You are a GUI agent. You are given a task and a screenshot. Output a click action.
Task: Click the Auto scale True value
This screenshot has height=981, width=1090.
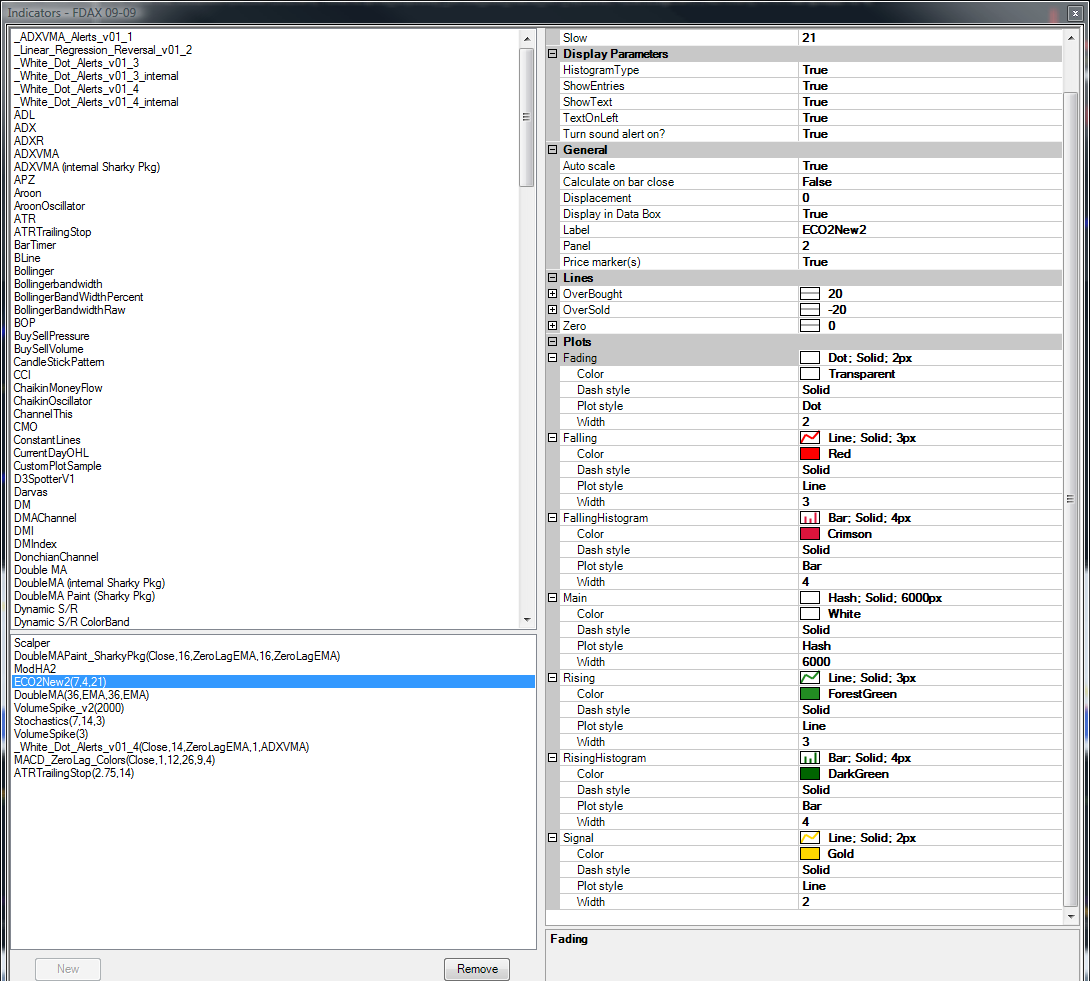click(x=930, y=165)
